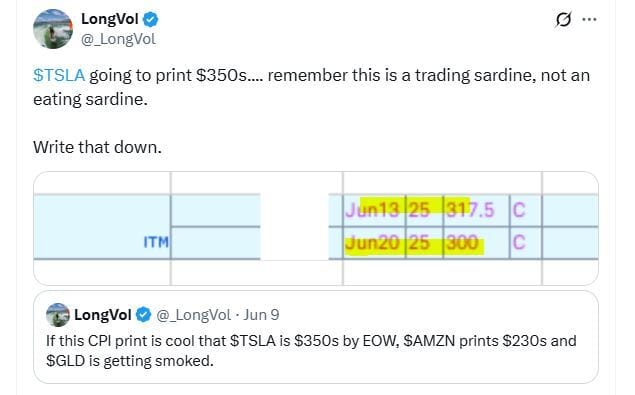Open the quoted tweet's Jun 9 timestamp

coord(261,315)
